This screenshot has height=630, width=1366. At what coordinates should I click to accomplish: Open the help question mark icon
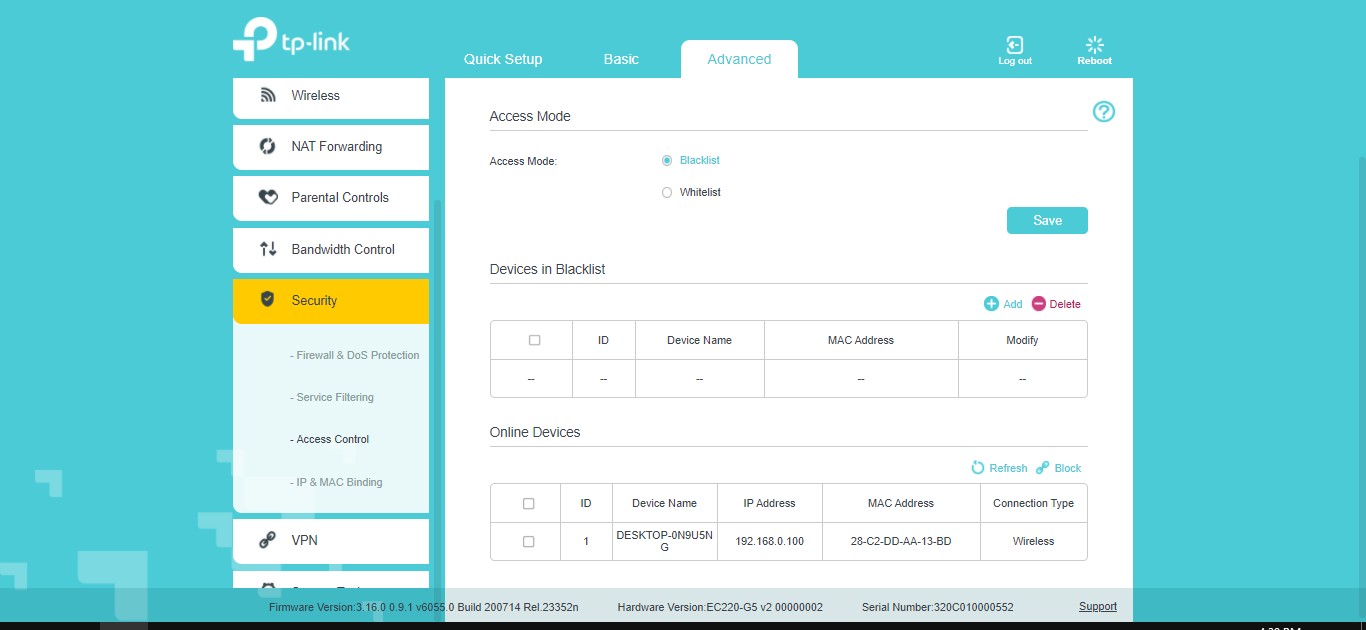pyautogui.click(x=1103, y=112)
